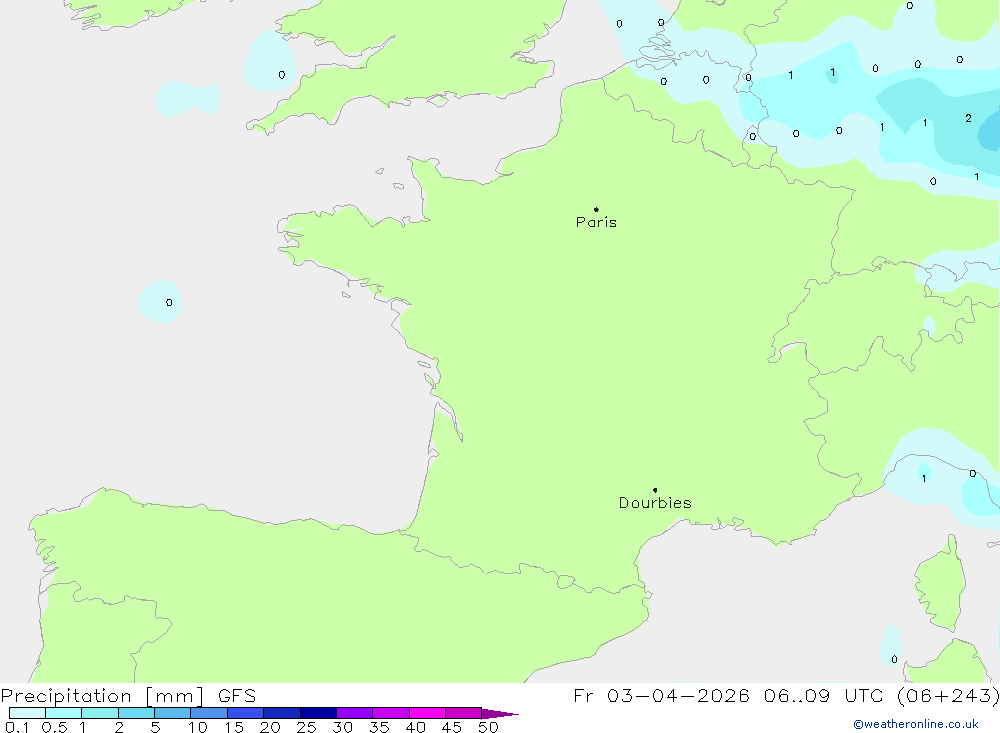Click the 5 mm blue legend swatch
Image resolution: width=1000 pixels, height=733 pixels.
tap(172, 713)
